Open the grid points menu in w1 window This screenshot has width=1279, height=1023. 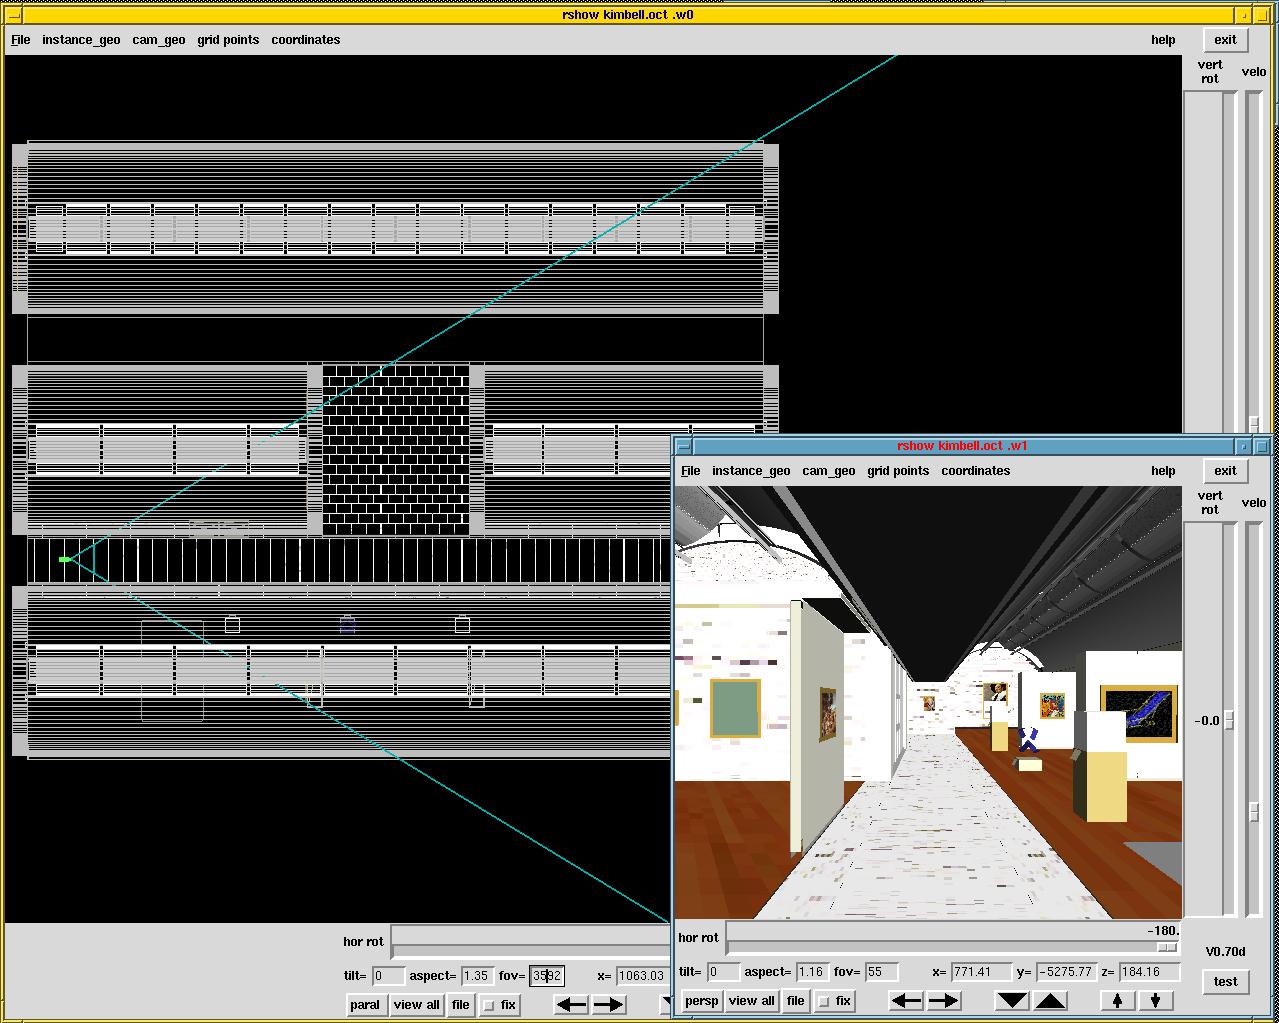click(x=898, y=471)
